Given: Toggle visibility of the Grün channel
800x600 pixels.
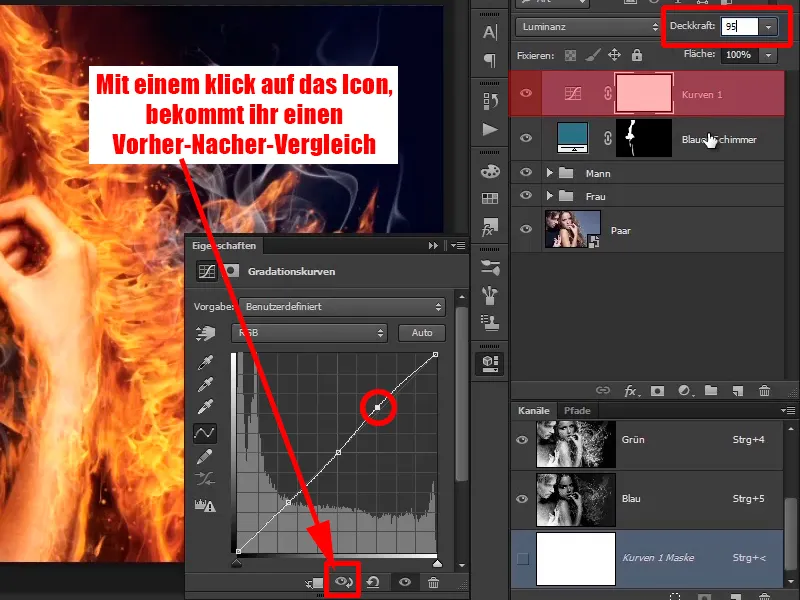Looking at the screenshot, I should tap(522, 440).
